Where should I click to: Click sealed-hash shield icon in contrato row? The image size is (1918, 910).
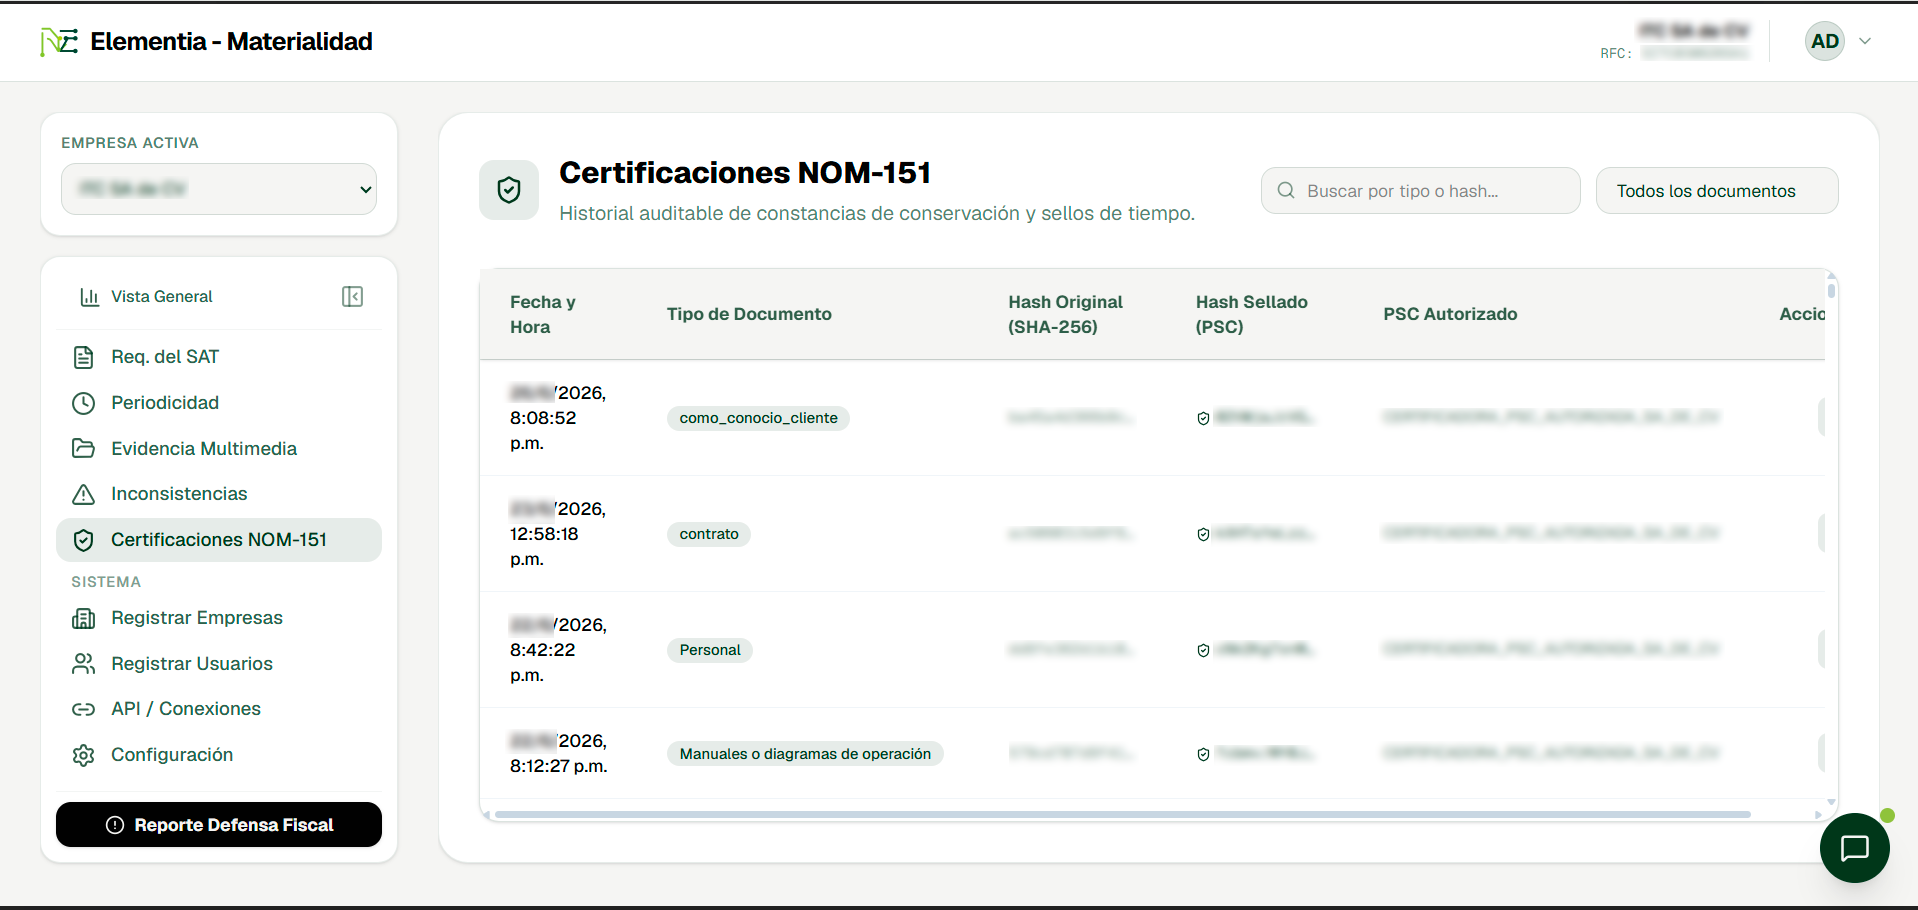coord(1203,534)
